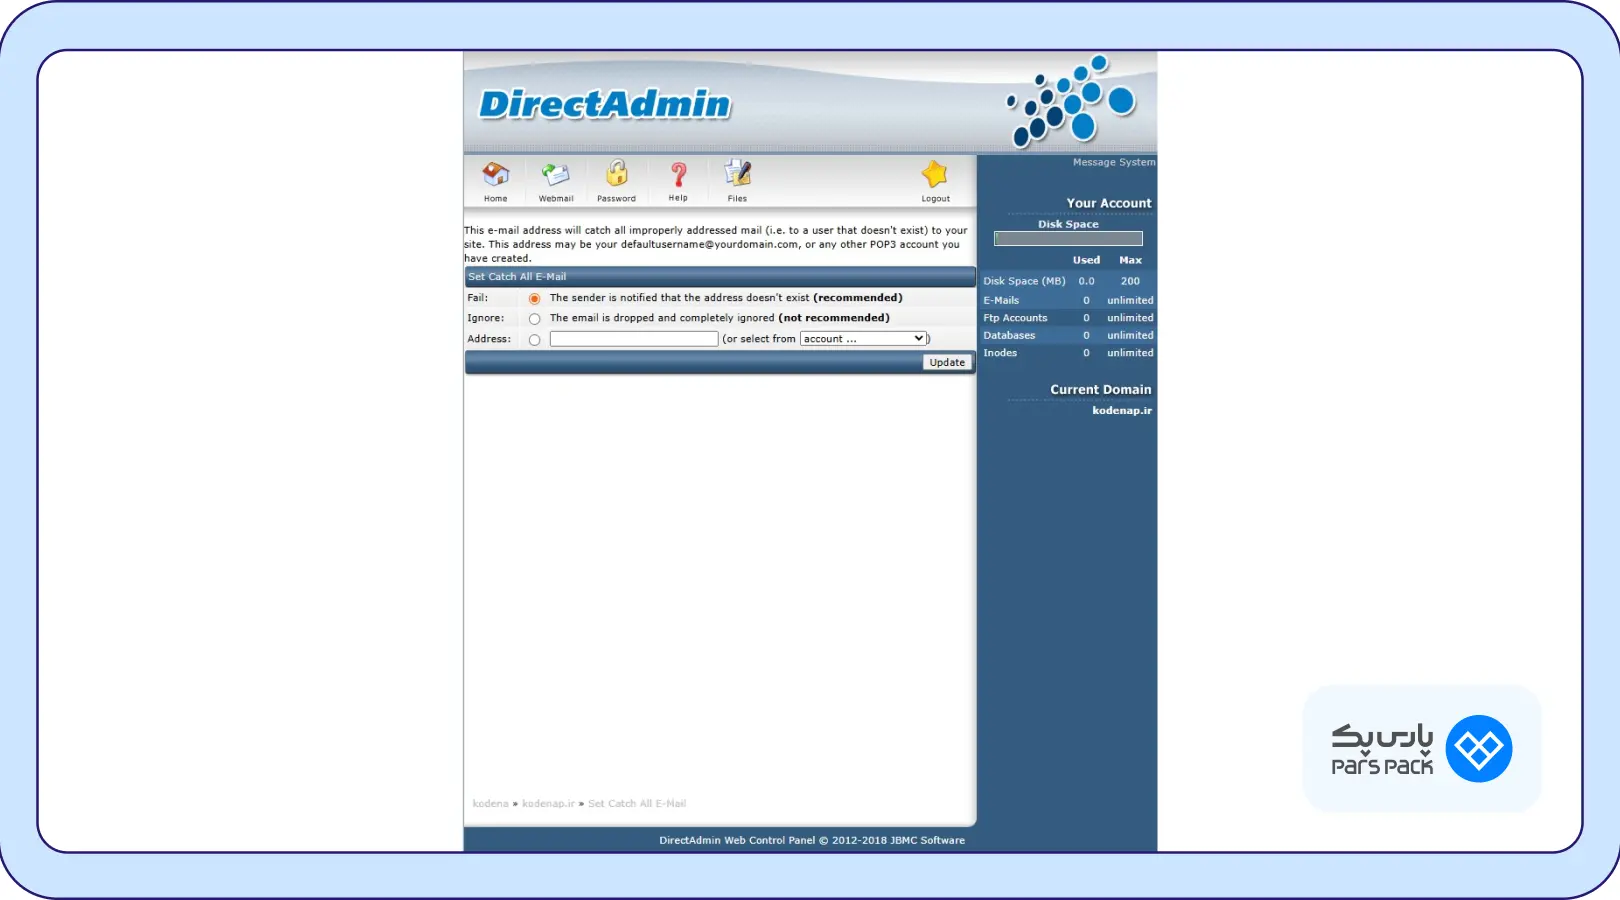
Task: Click the E-Mails row label
Action: [1001, 300]
